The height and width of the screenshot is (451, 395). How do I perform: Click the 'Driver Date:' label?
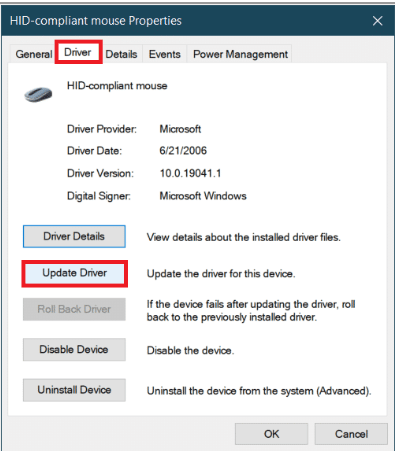point(94,151)
